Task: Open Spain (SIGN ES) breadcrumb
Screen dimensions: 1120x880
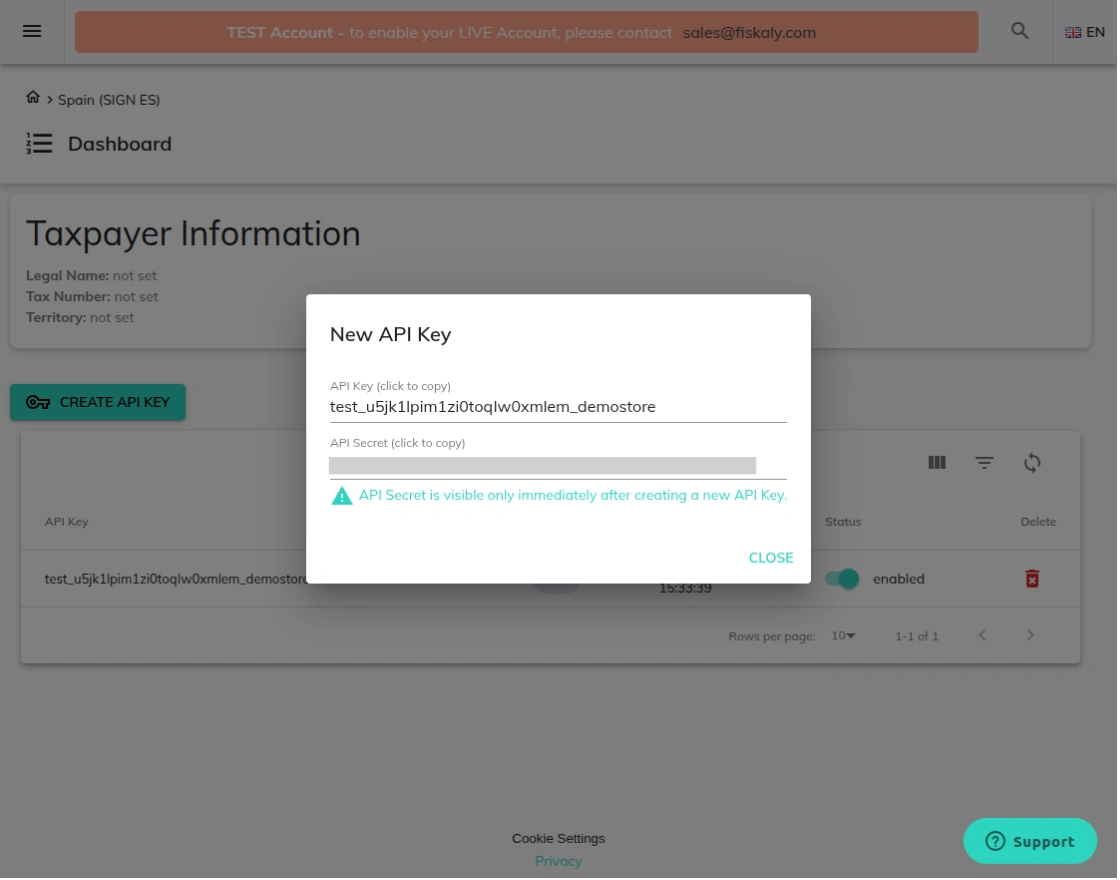Action: coord(109,100)
